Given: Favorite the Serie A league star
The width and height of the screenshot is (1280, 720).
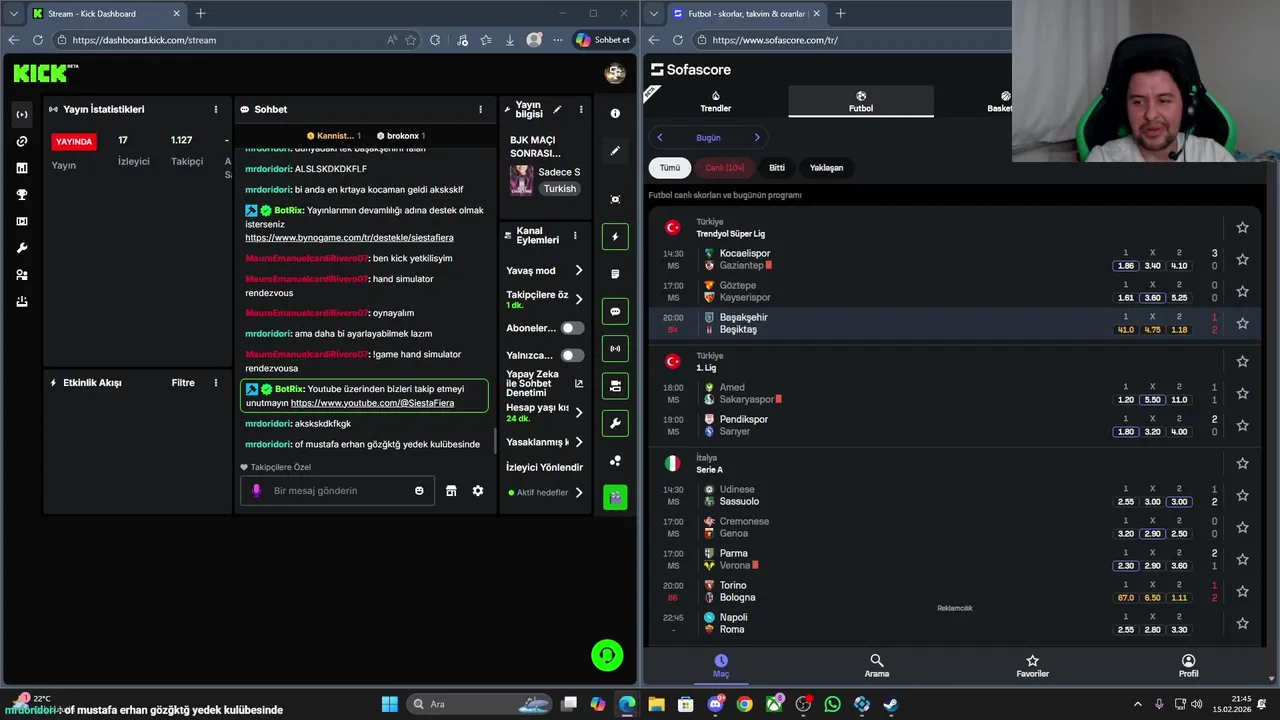Looking at the screenshot, I should (1242, 464).
